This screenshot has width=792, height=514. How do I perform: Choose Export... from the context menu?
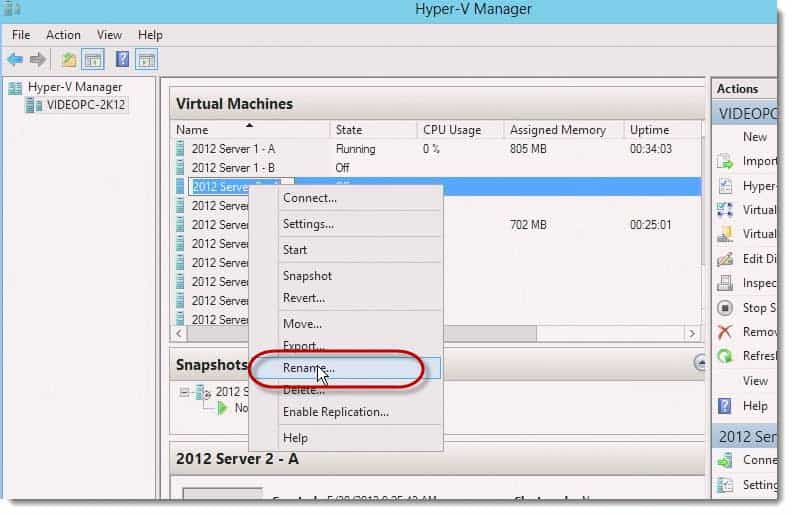(x=346, y=346)
